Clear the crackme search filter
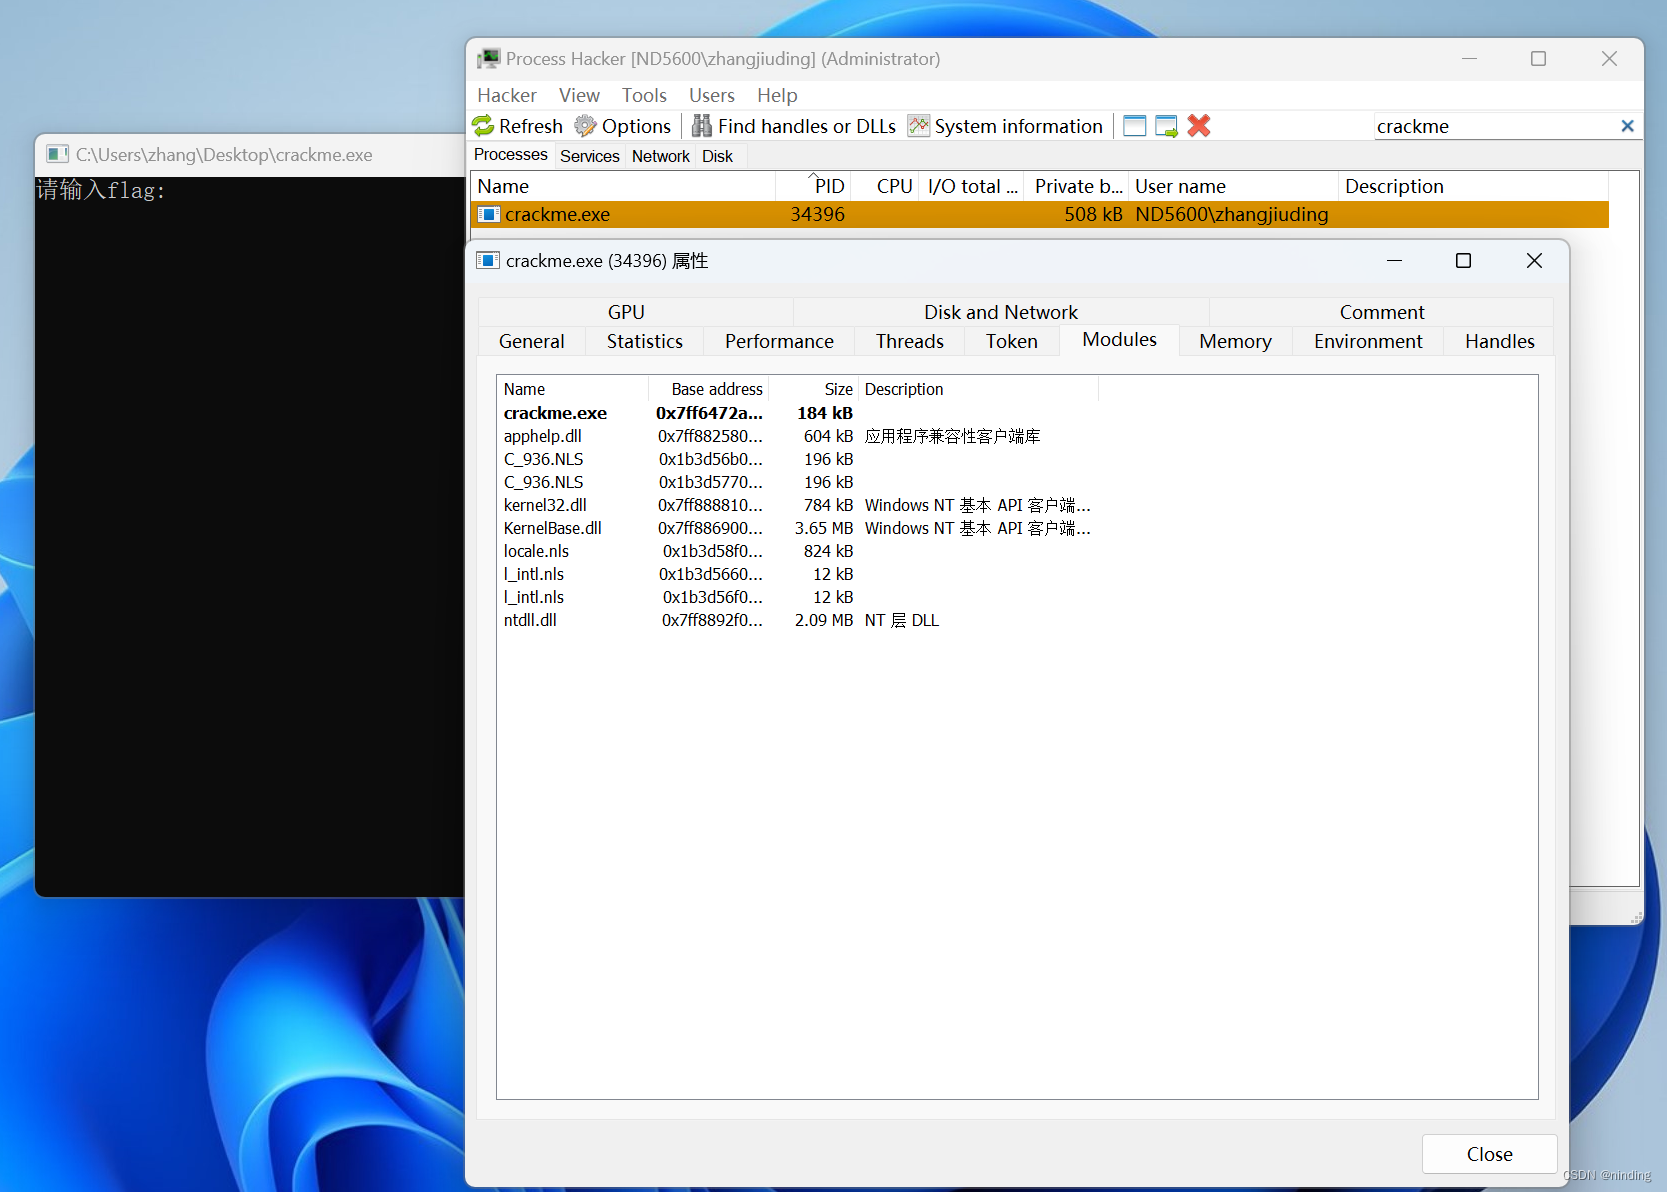This screenshot has width=1667, height=1192. tap(1627, 126)
